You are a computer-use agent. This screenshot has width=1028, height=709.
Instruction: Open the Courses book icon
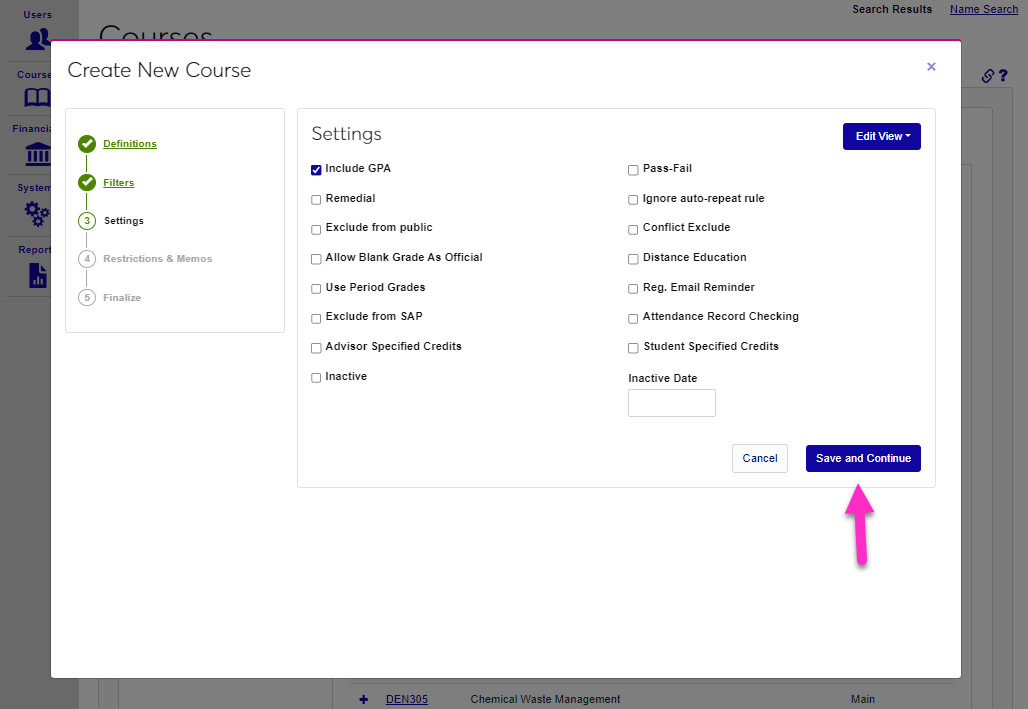tap(37, 97)
